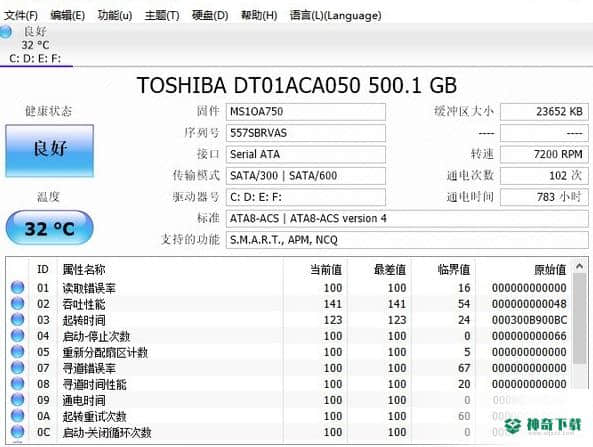Click raw value 000000000066
Viewport: 593px width, 447px height.
click(x=529, y=336)
